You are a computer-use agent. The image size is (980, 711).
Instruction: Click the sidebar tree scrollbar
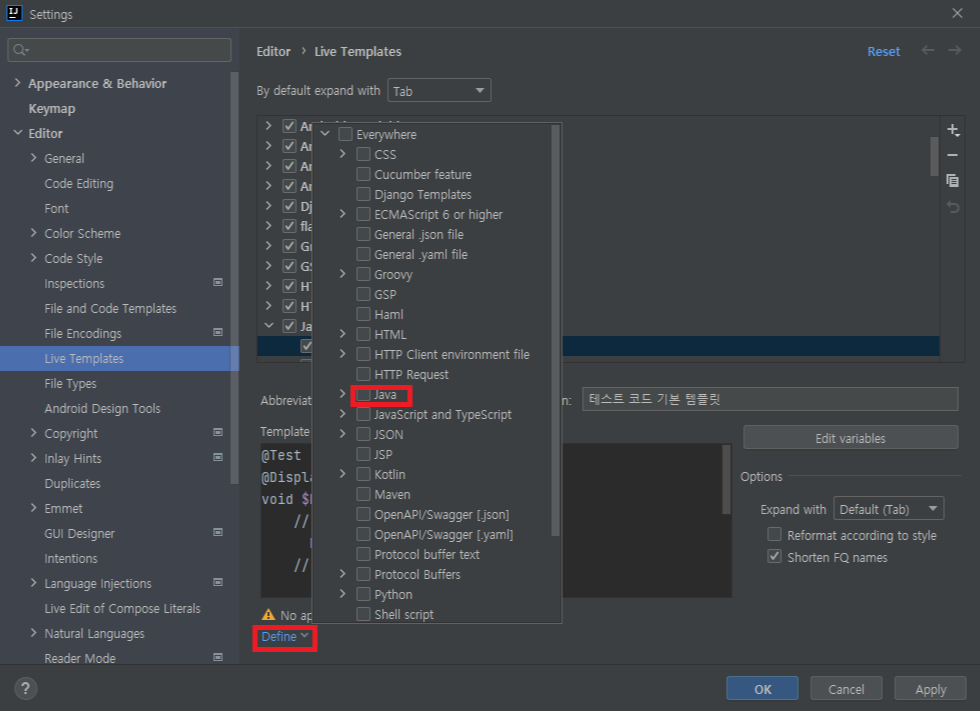234,278
